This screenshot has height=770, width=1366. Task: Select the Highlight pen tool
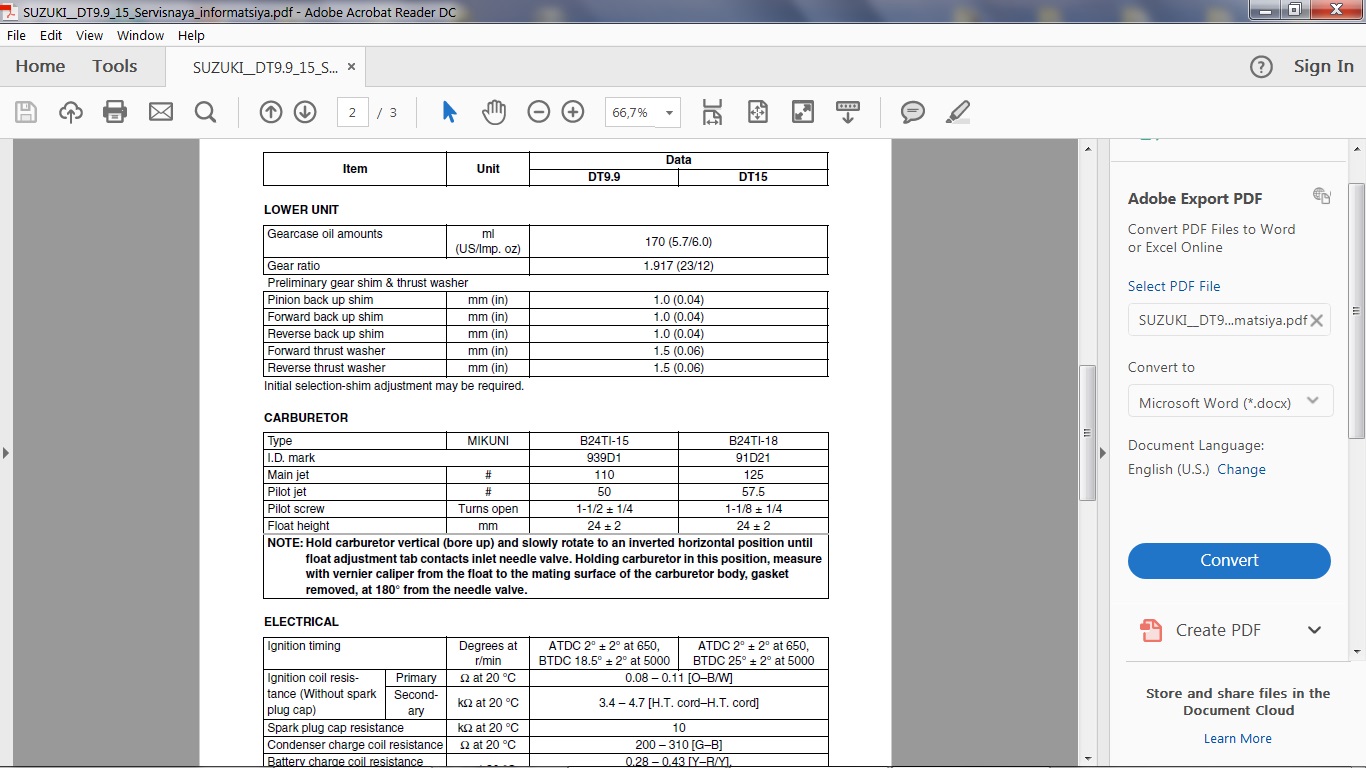coord(957,112)
